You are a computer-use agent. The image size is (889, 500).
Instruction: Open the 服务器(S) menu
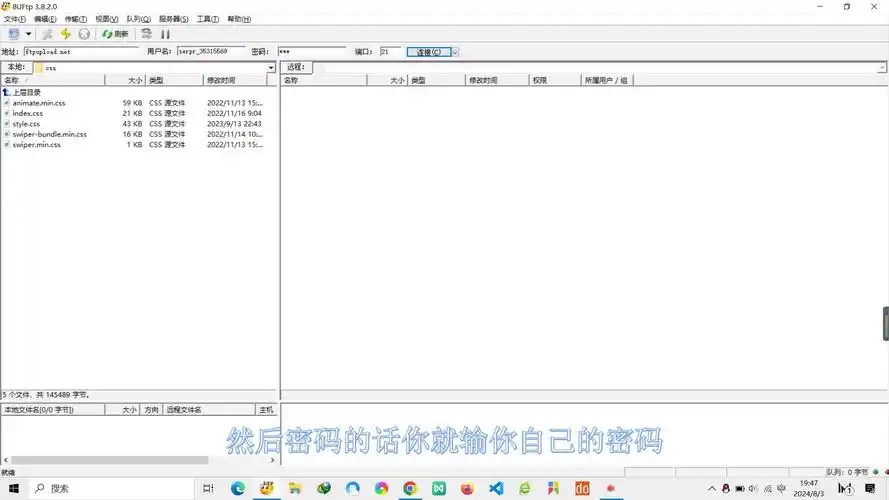point(173,19)
